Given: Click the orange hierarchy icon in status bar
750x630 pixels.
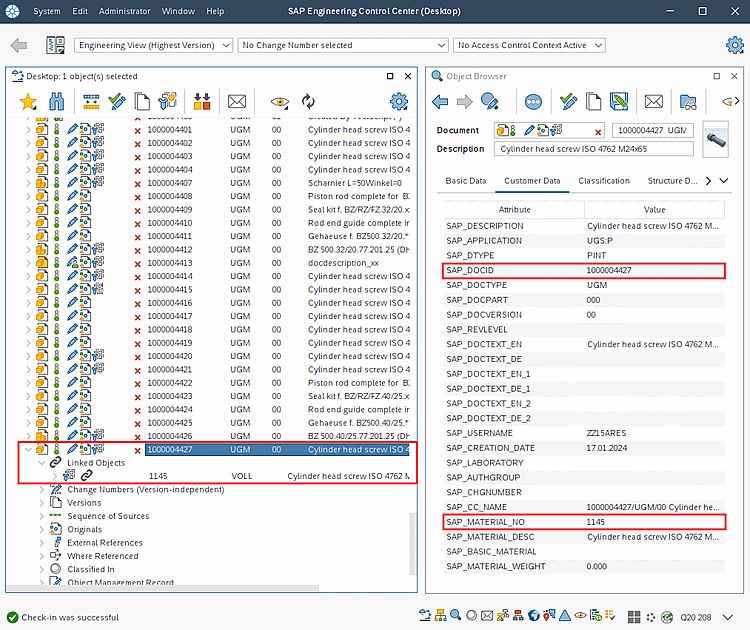Looking at the screenshot, I should tap(441, 616).
